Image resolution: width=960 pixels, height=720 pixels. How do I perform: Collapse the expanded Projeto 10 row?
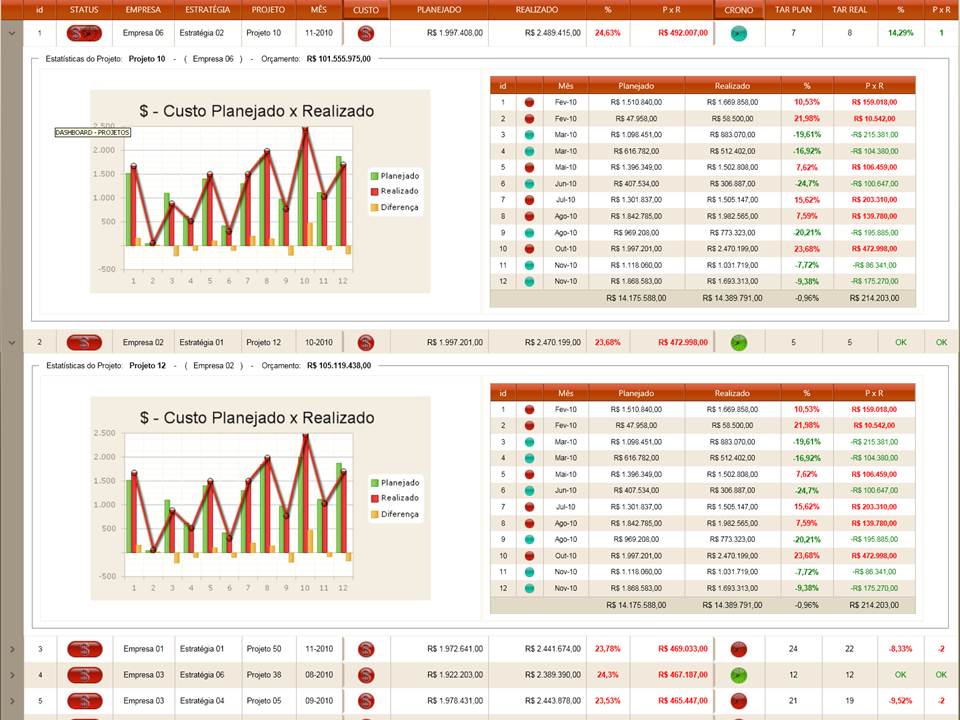pyautogui.click(x=12, y=33)
